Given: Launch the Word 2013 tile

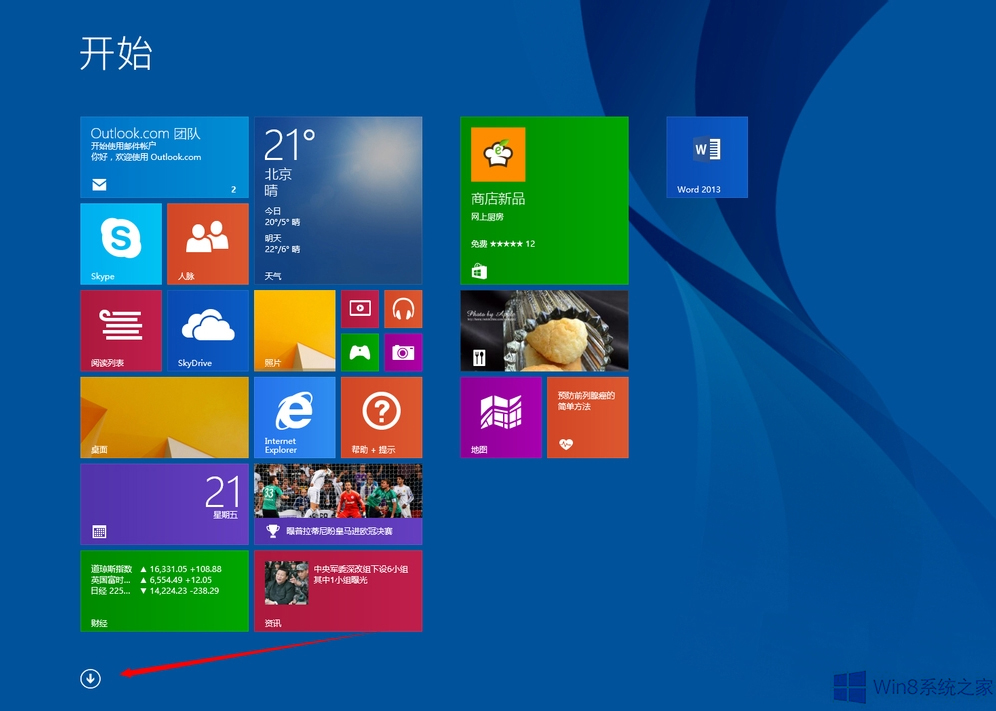Looking at the screenshot, I should click(707, 157).
